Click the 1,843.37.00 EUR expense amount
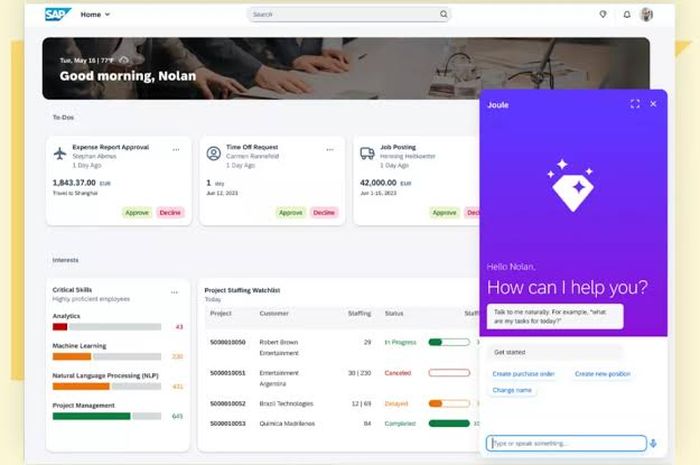This screenshot has width=700, height=465. (81, 183)
